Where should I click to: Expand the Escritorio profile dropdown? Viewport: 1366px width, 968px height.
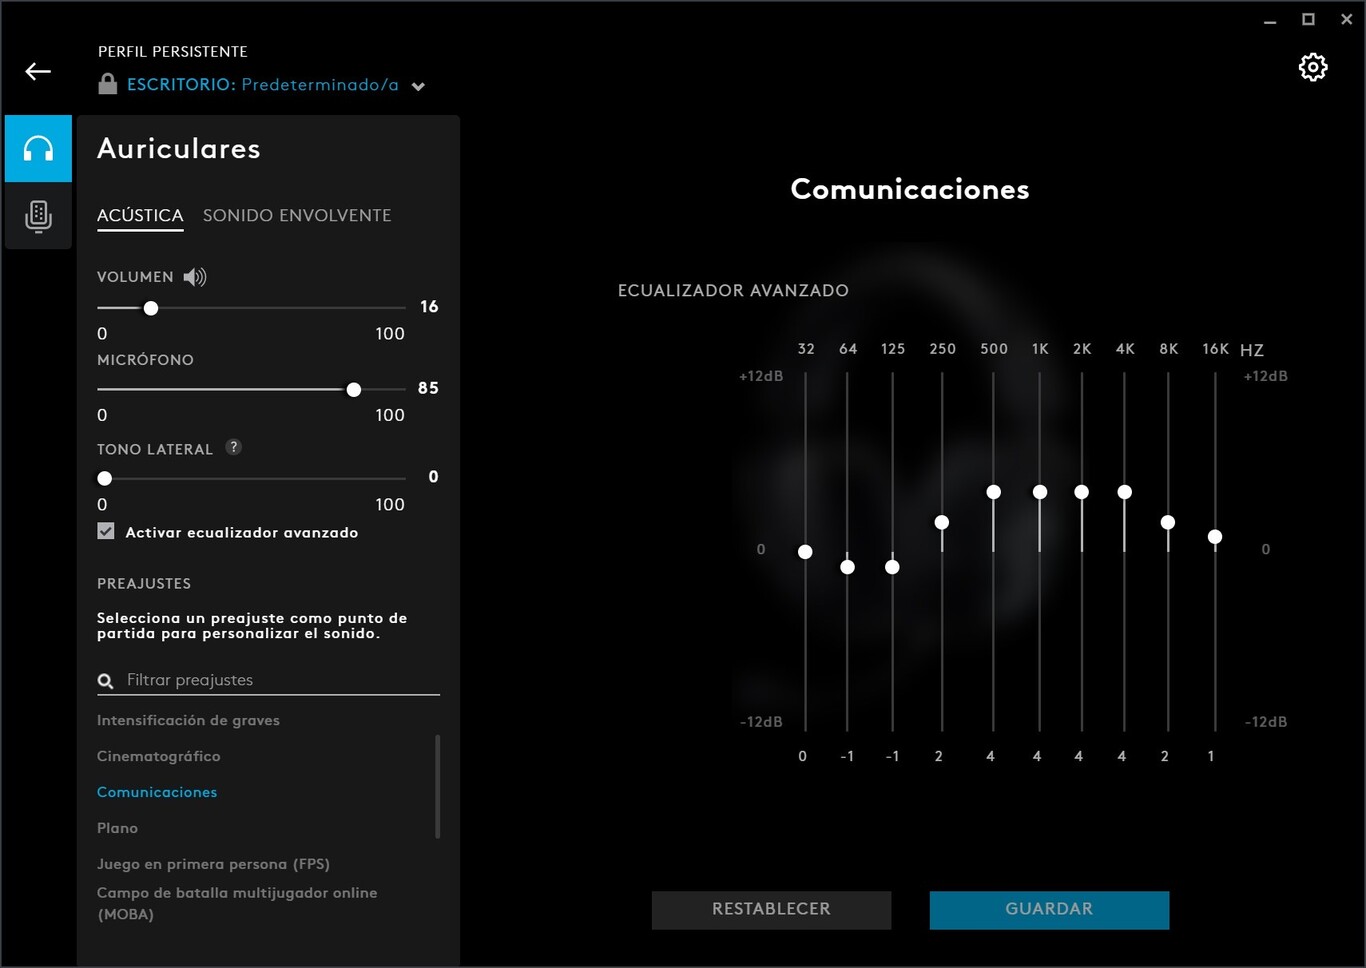[418, 85]
